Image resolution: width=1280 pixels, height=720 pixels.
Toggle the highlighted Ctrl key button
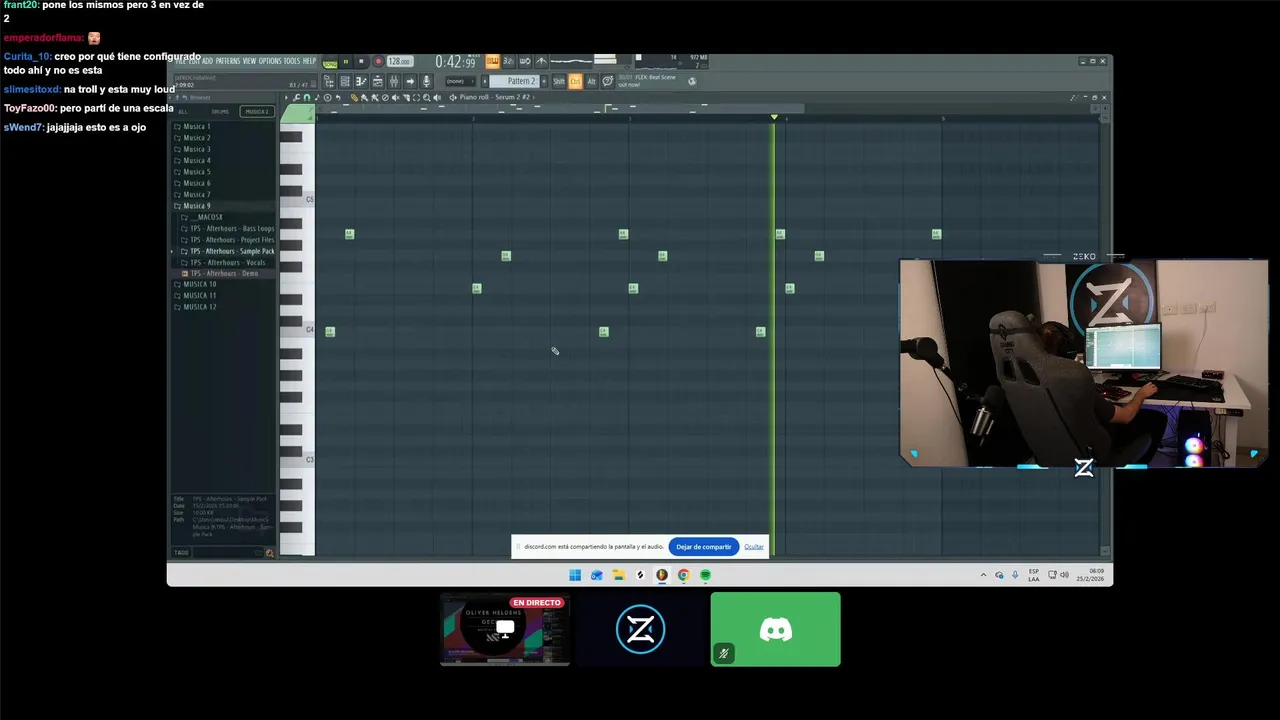[x=575, y=81]
